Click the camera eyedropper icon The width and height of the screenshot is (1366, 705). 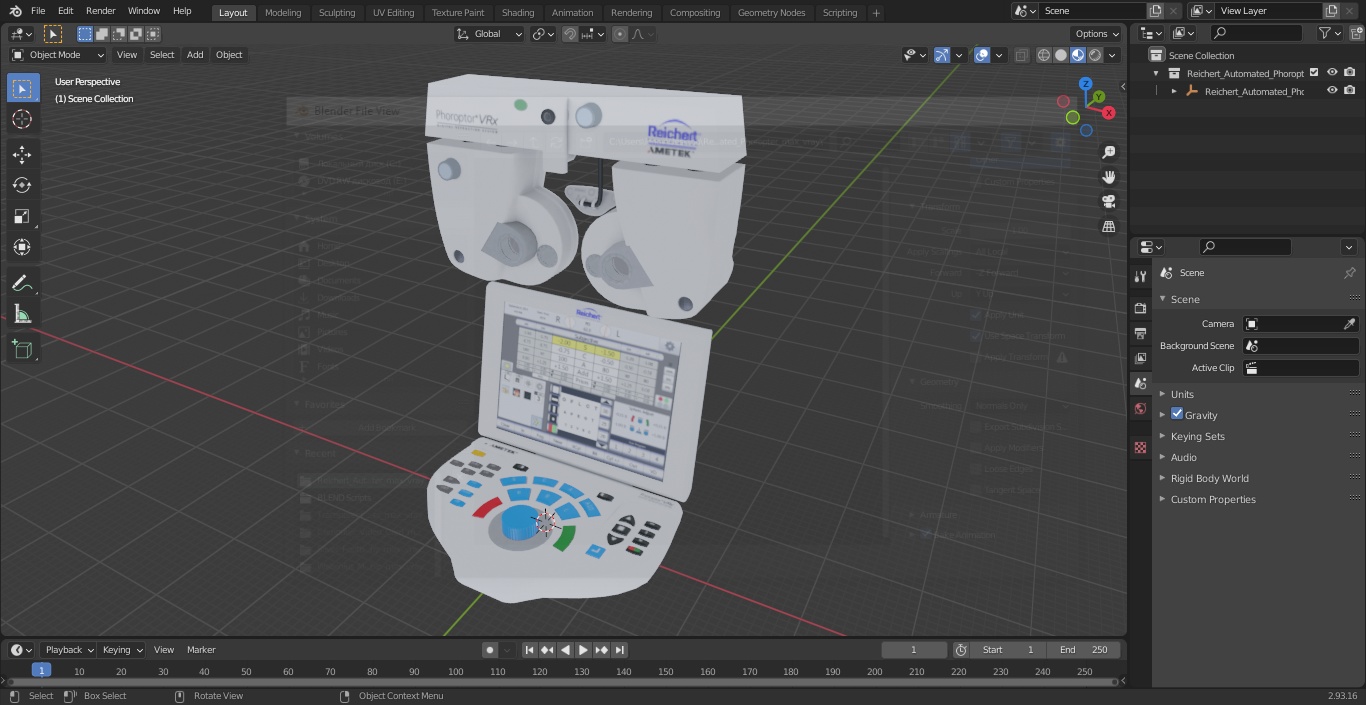click(x=1349, y=324)
